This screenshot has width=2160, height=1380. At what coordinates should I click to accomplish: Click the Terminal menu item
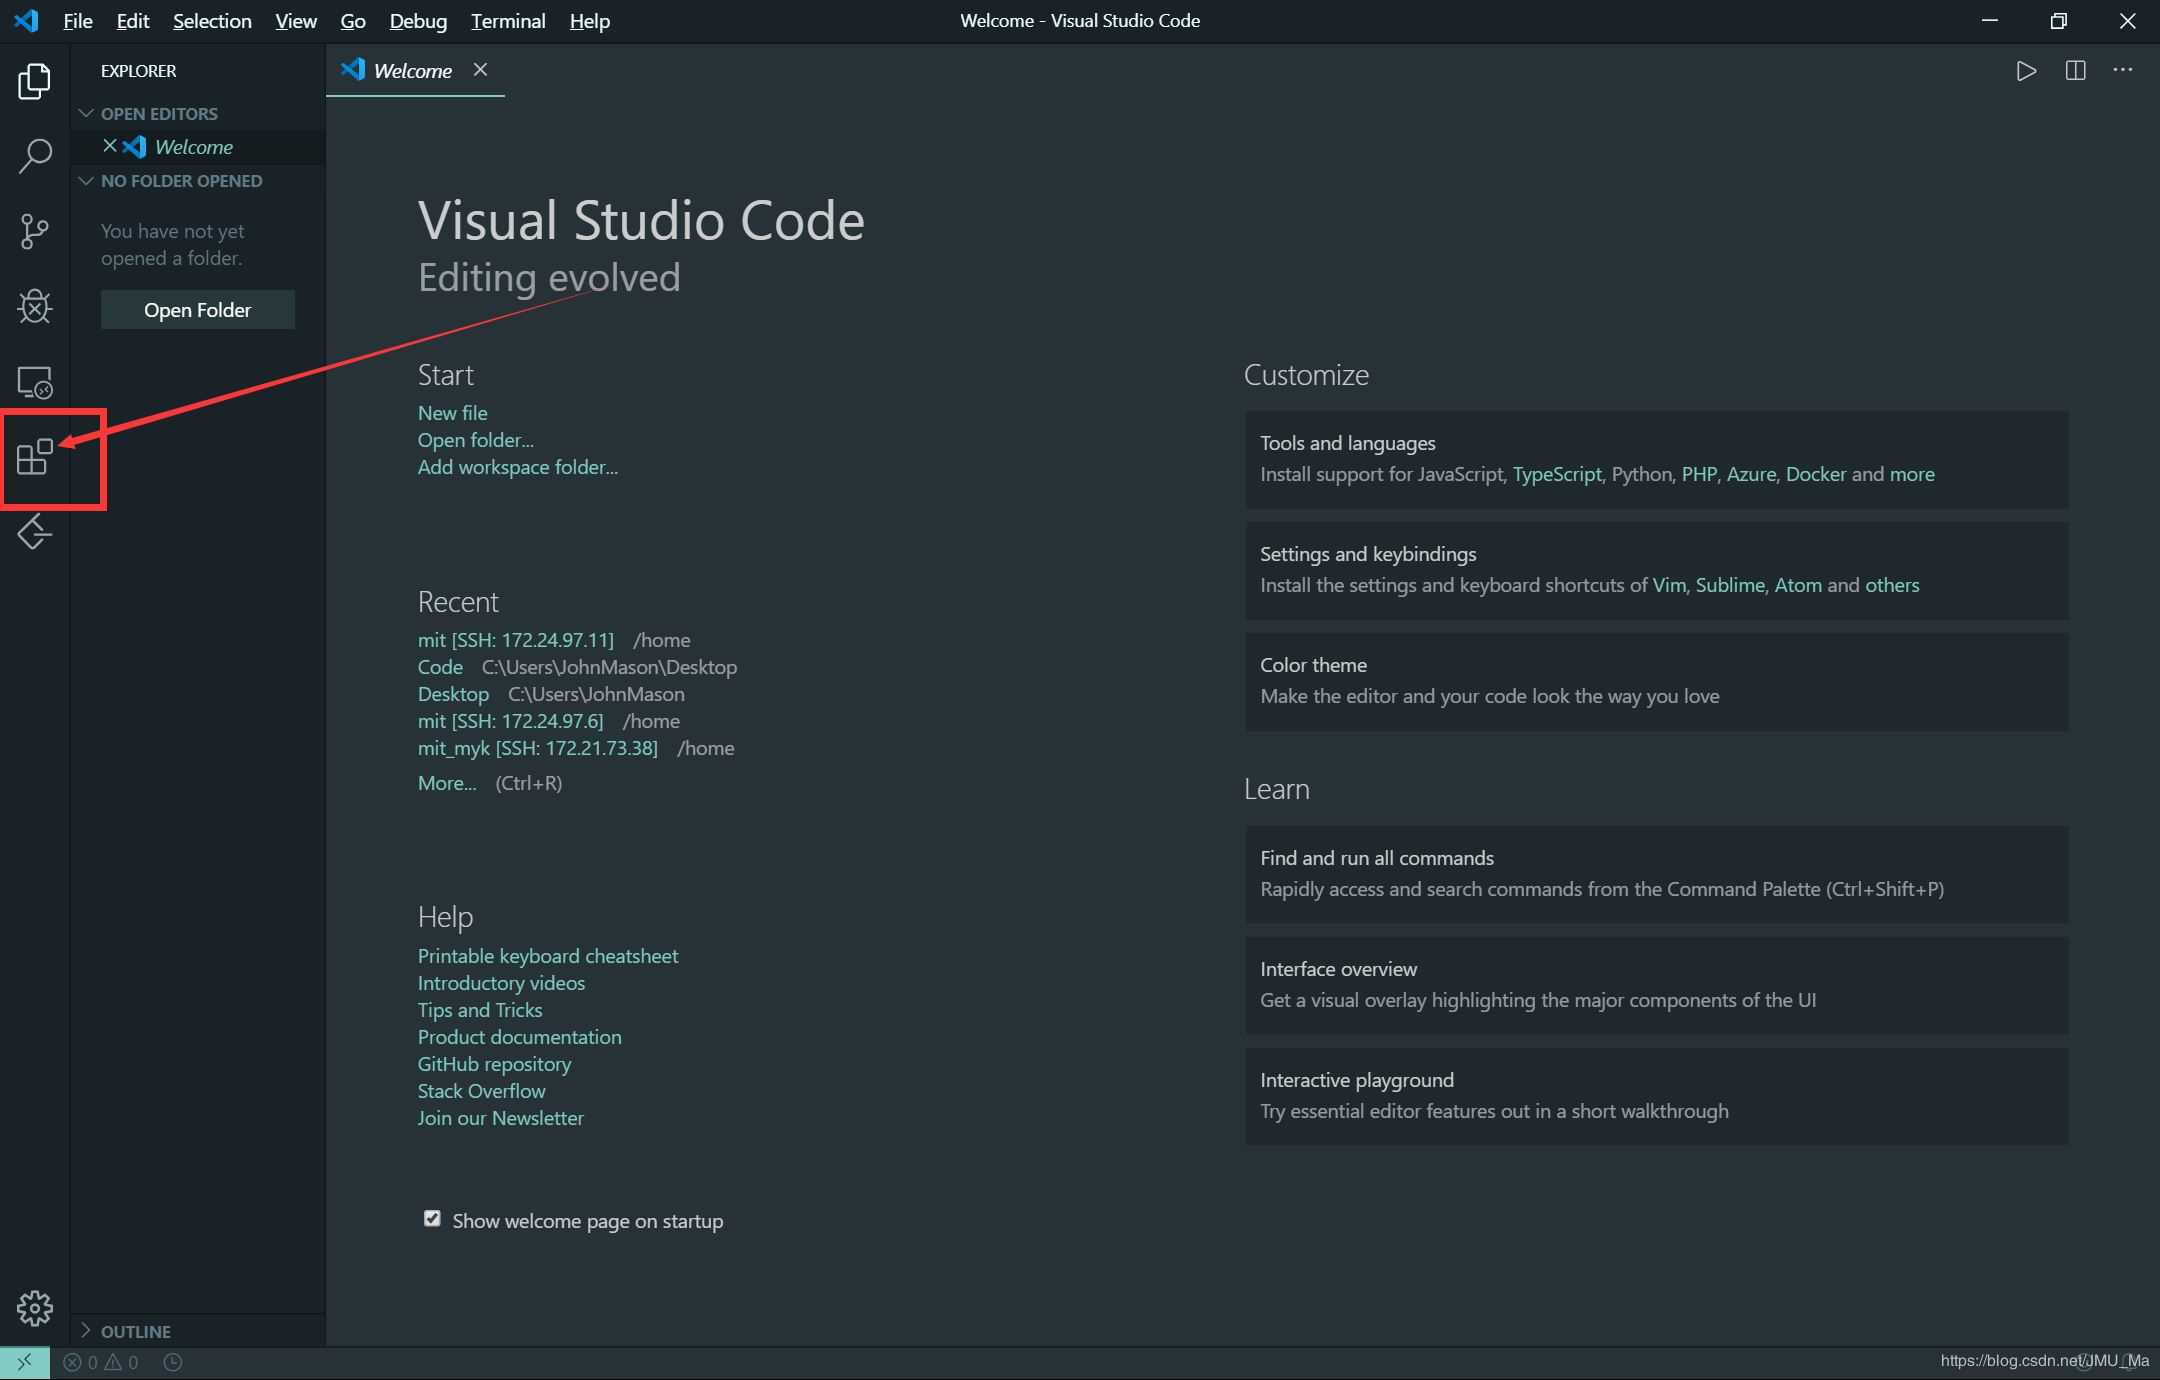tap(505, 20)
